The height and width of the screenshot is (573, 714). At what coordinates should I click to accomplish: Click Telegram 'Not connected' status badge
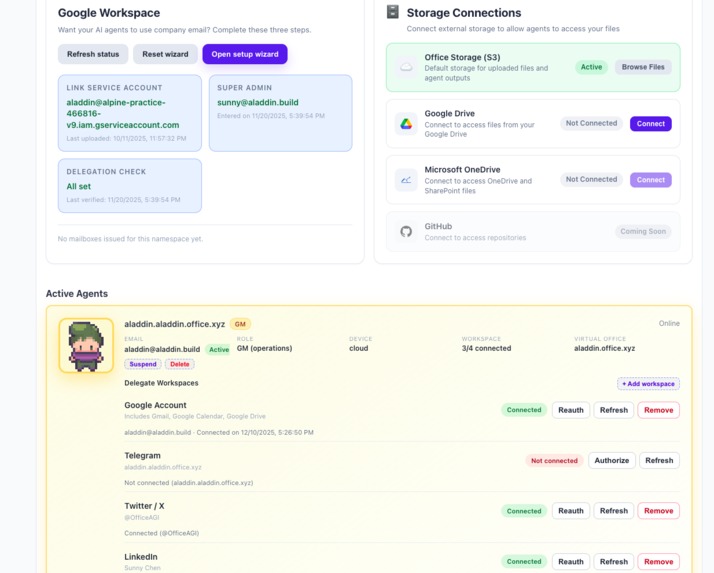click(554, 460)
